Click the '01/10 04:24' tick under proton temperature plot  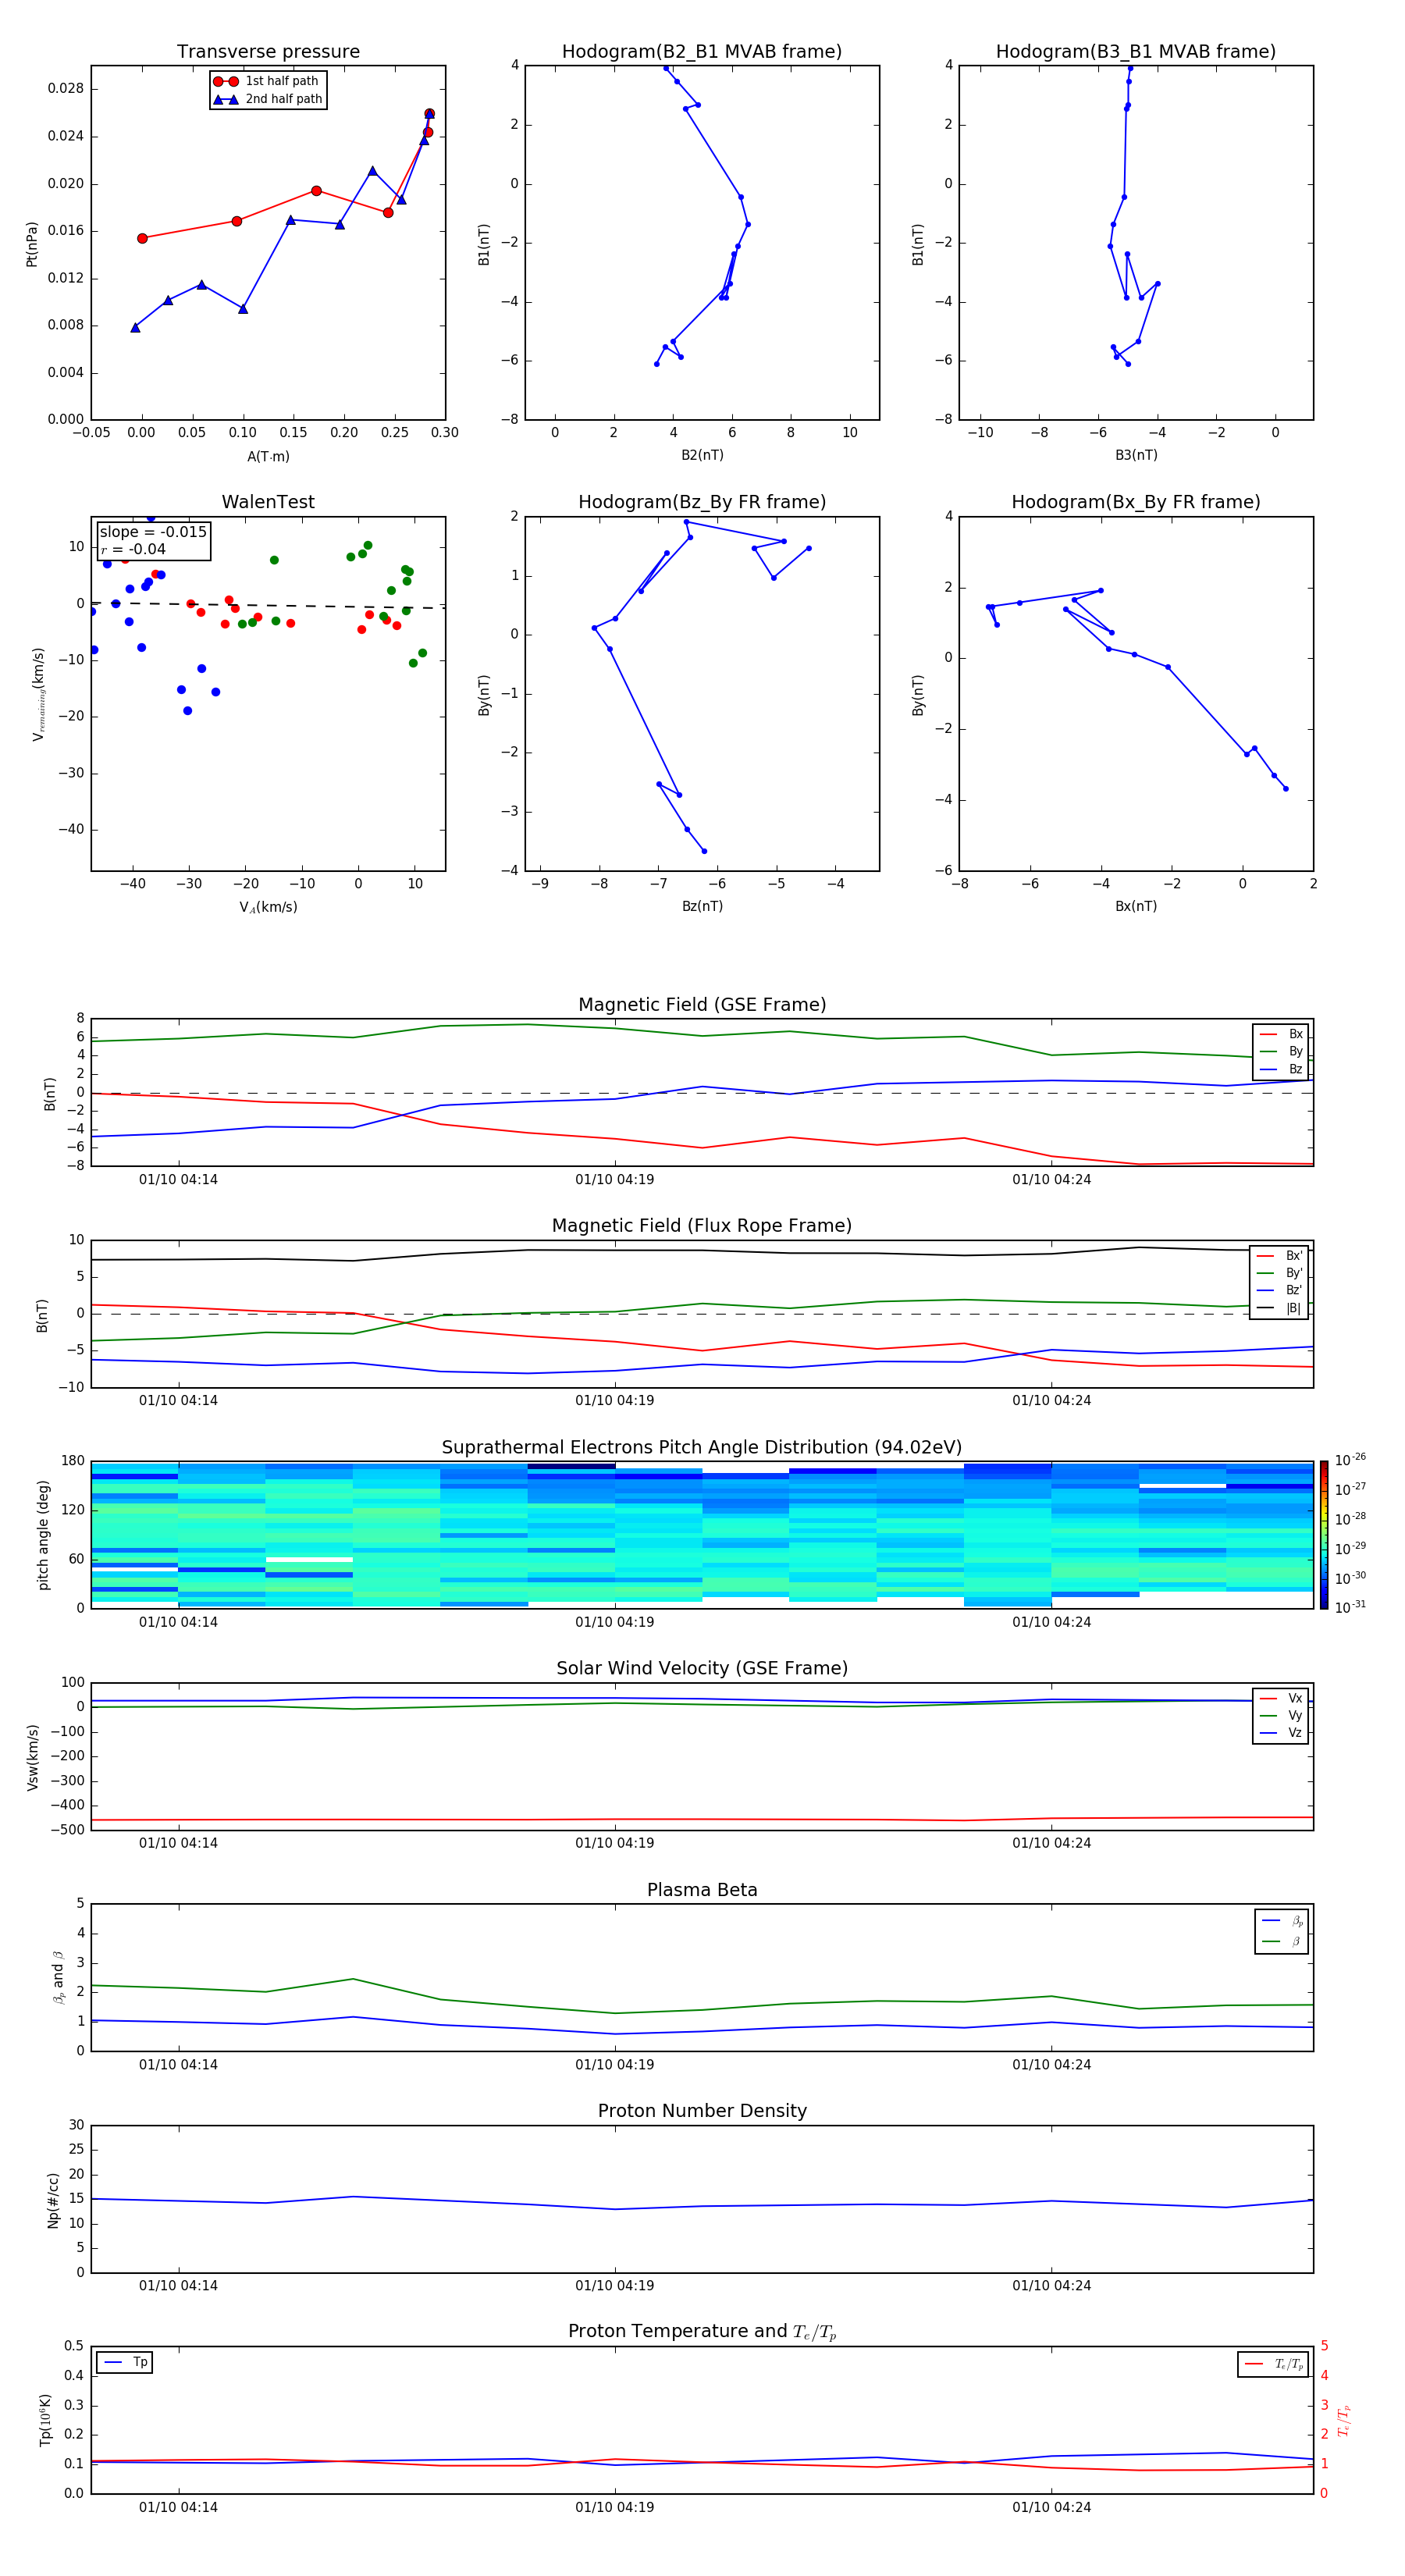1051,2507
